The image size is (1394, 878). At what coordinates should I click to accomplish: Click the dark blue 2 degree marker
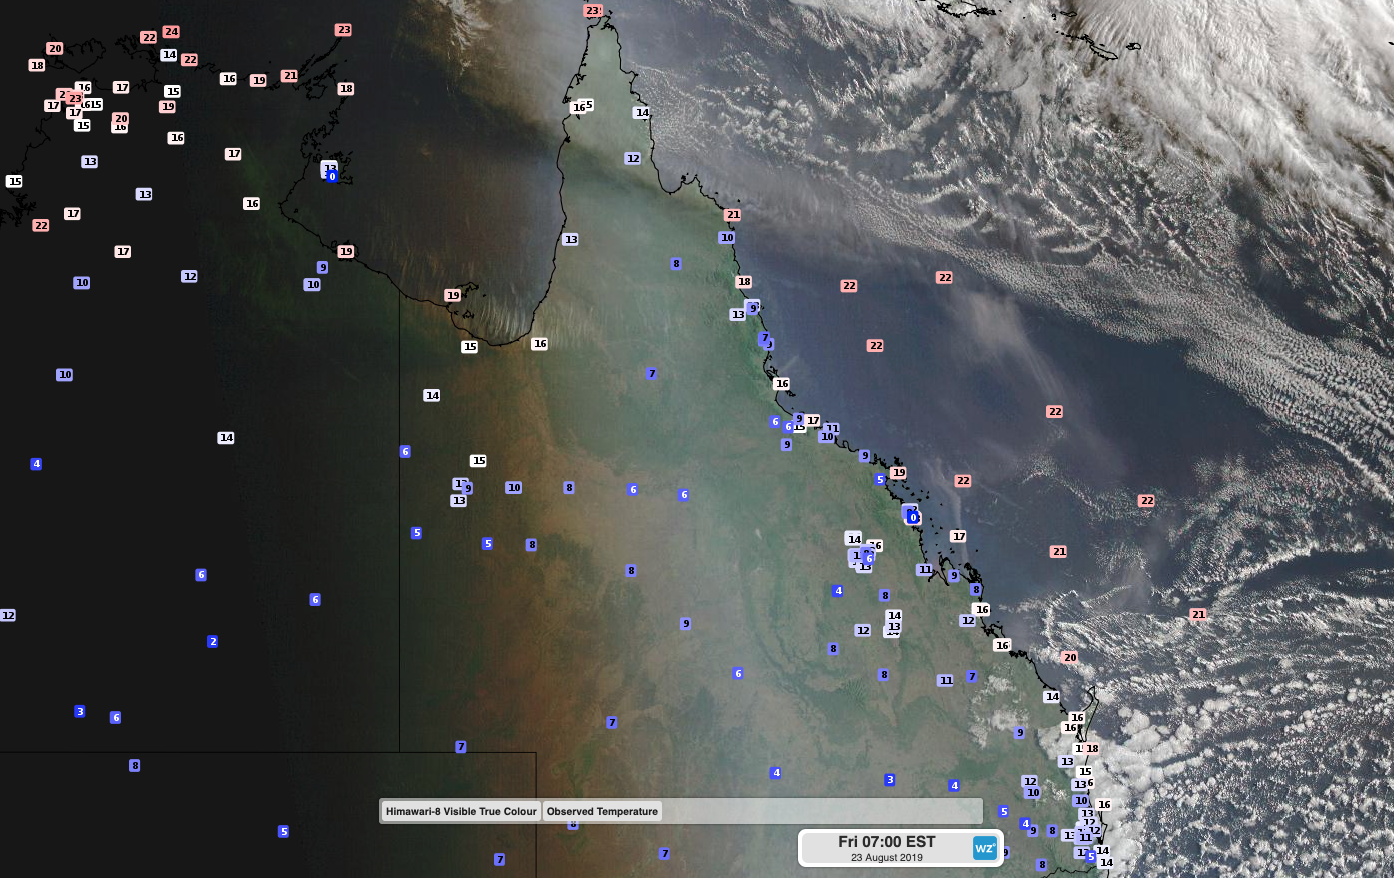coord(212,642)
